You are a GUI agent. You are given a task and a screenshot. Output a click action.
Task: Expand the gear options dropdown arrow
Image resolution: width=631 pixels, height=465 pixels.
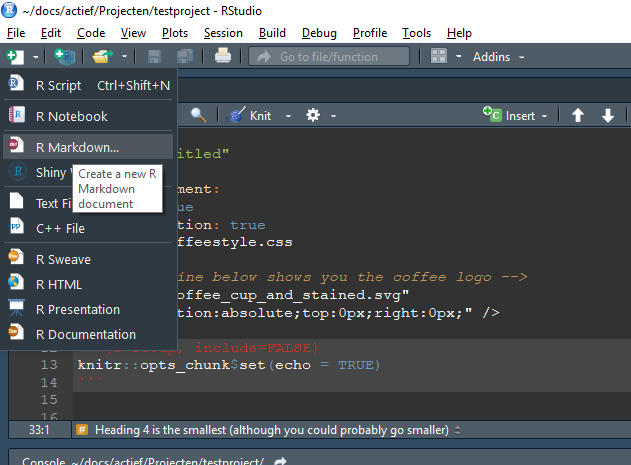point(333,116)
